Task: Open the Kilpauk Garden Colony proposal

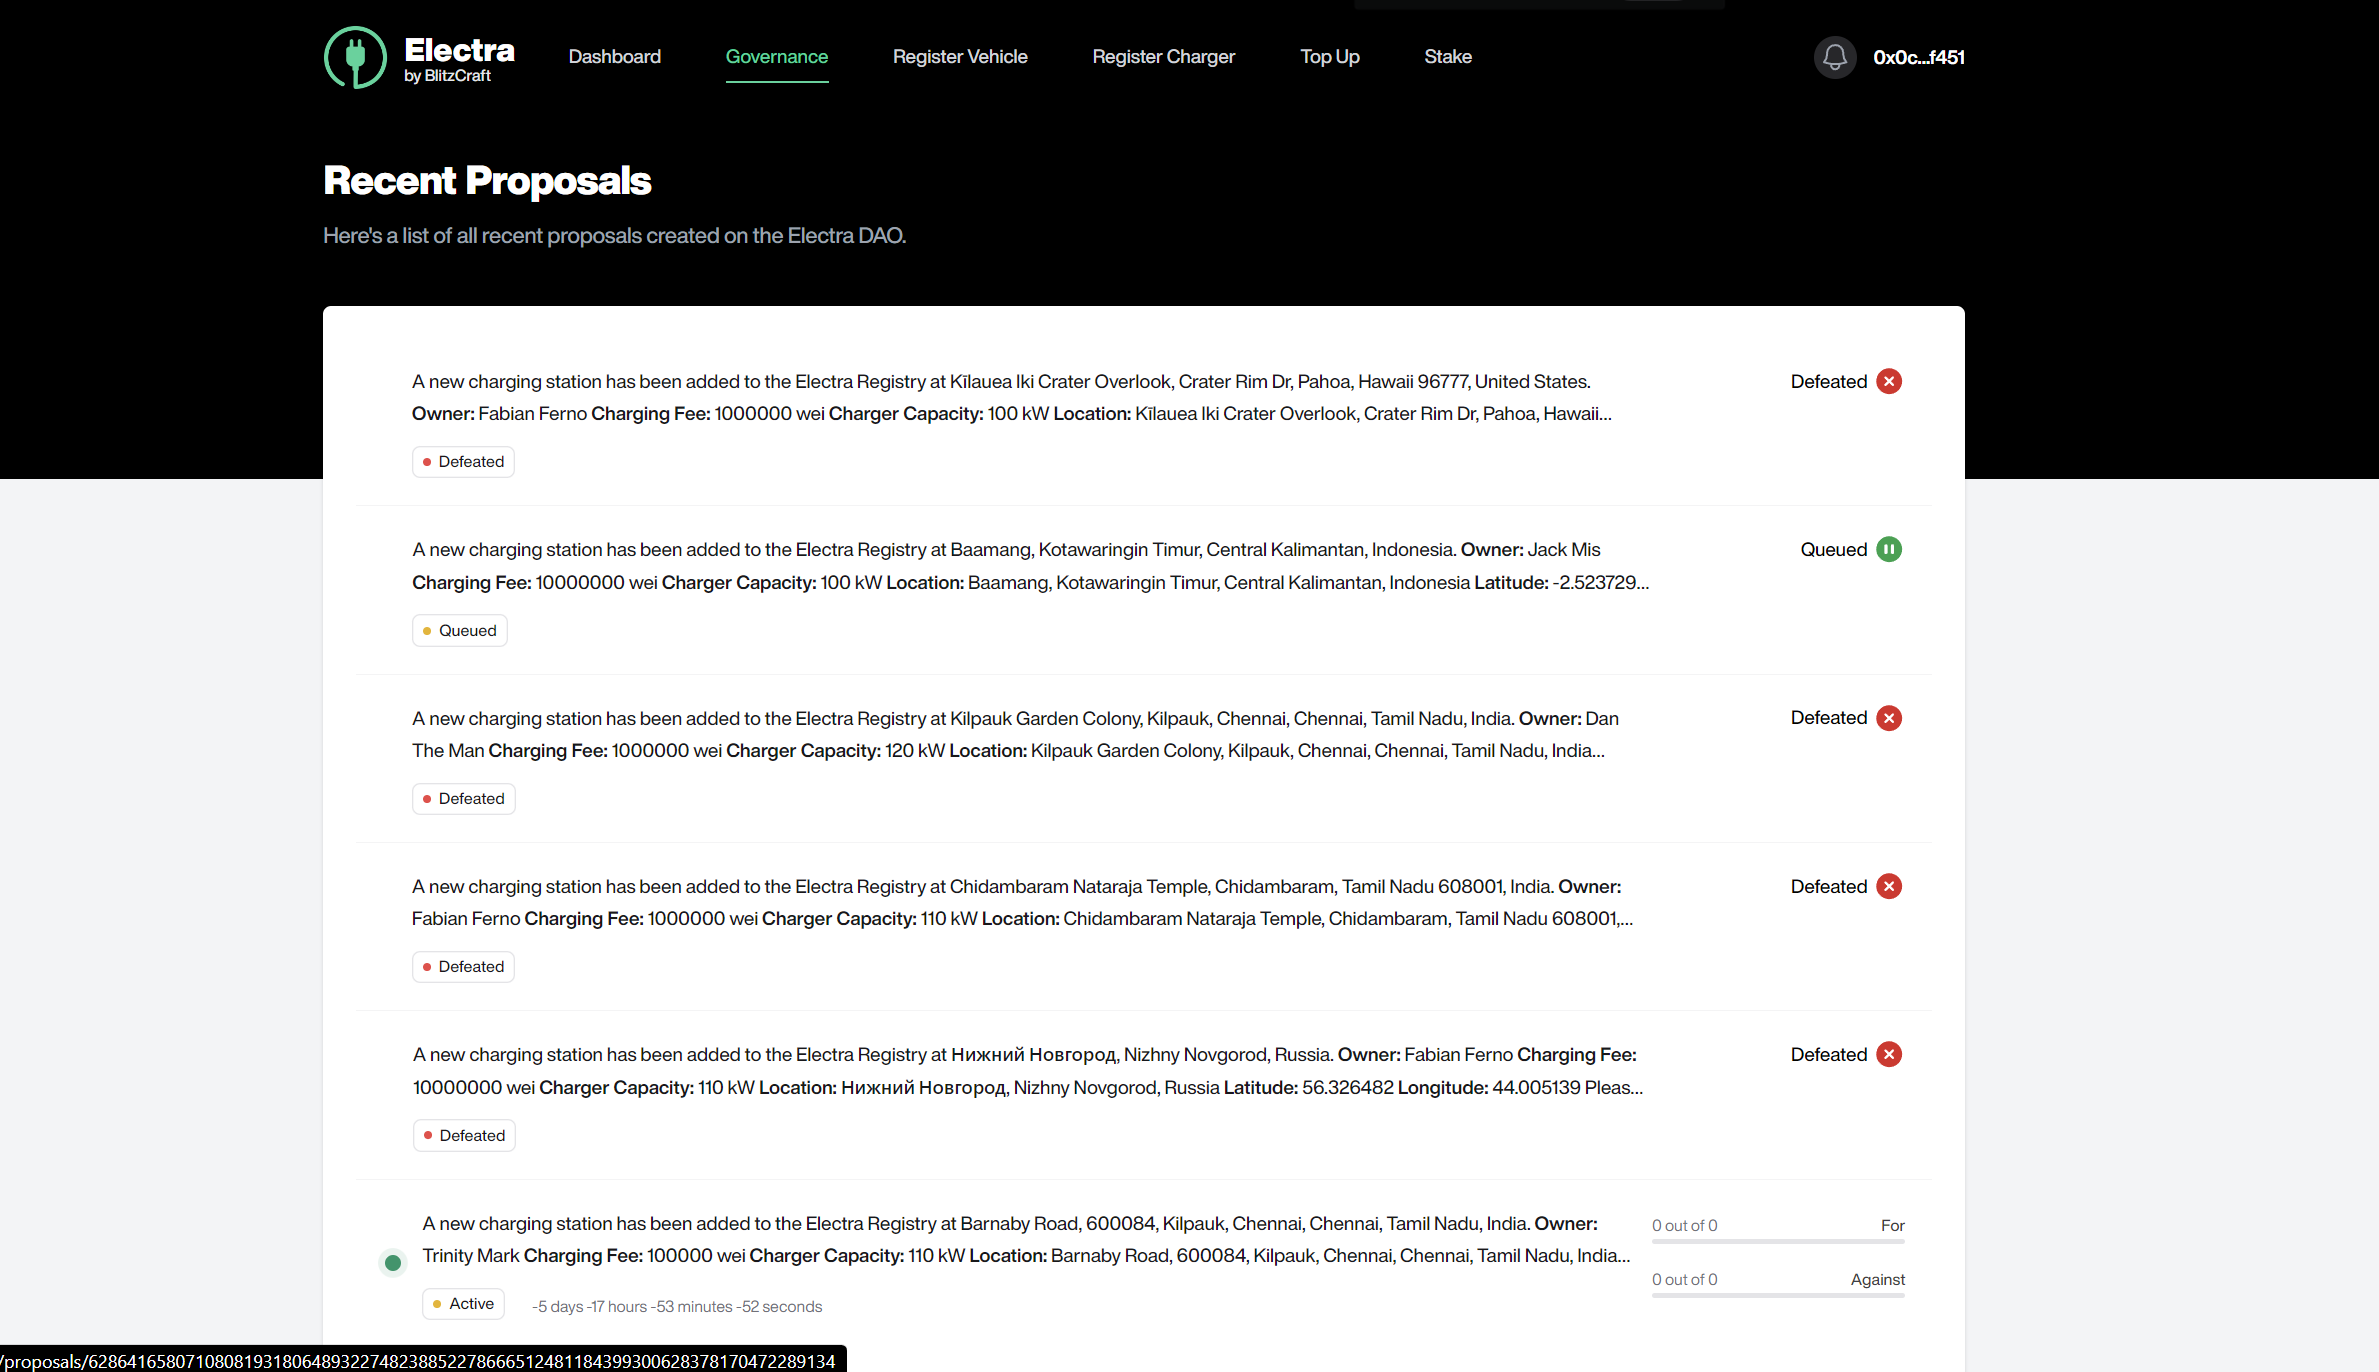Action: pyautogui.click(x=1015, y=734)
